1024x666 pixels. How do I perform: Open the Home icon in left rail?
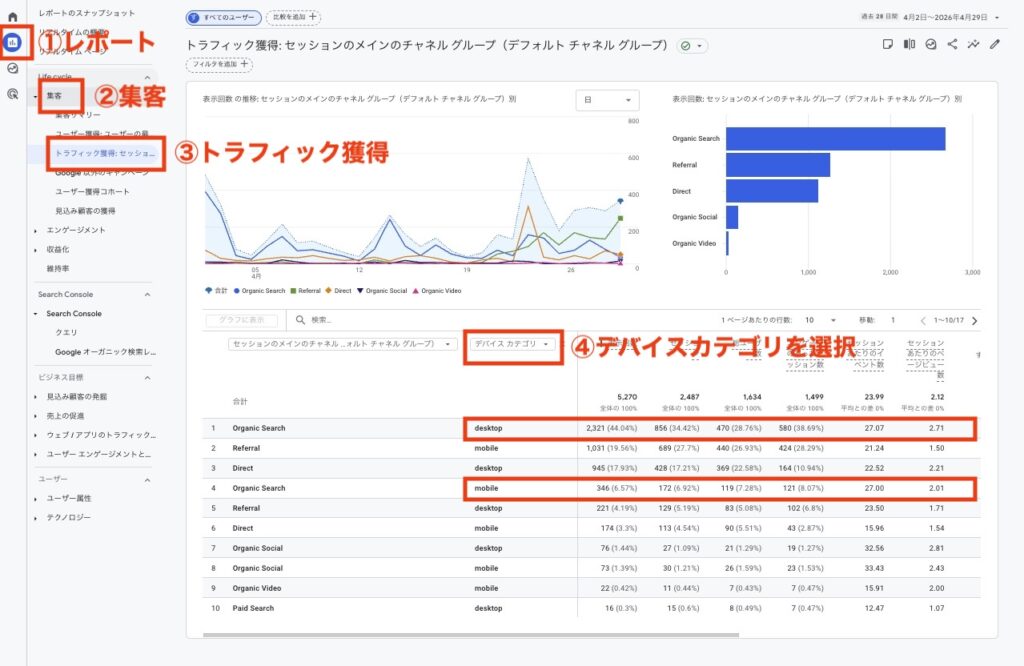tap(12, 17)
